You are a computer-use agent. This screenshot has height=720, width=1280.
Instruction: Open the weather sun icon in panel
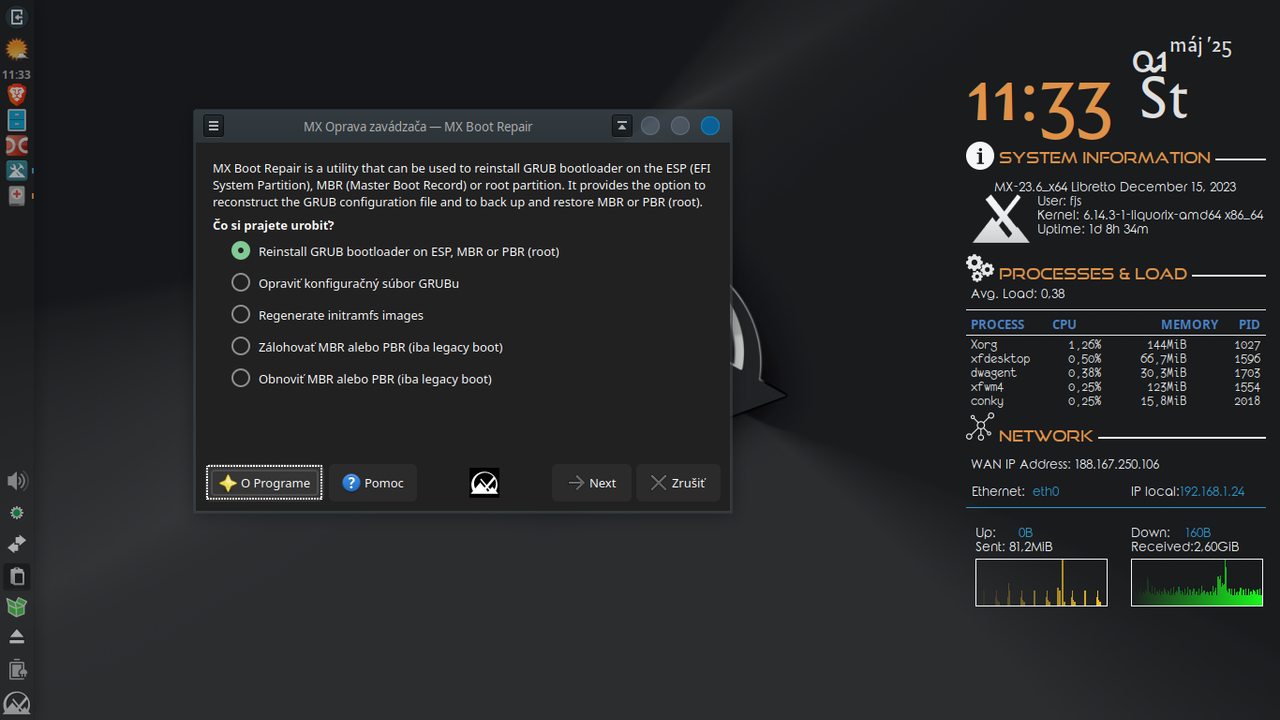pyautogui.click(x=16, y=49)
